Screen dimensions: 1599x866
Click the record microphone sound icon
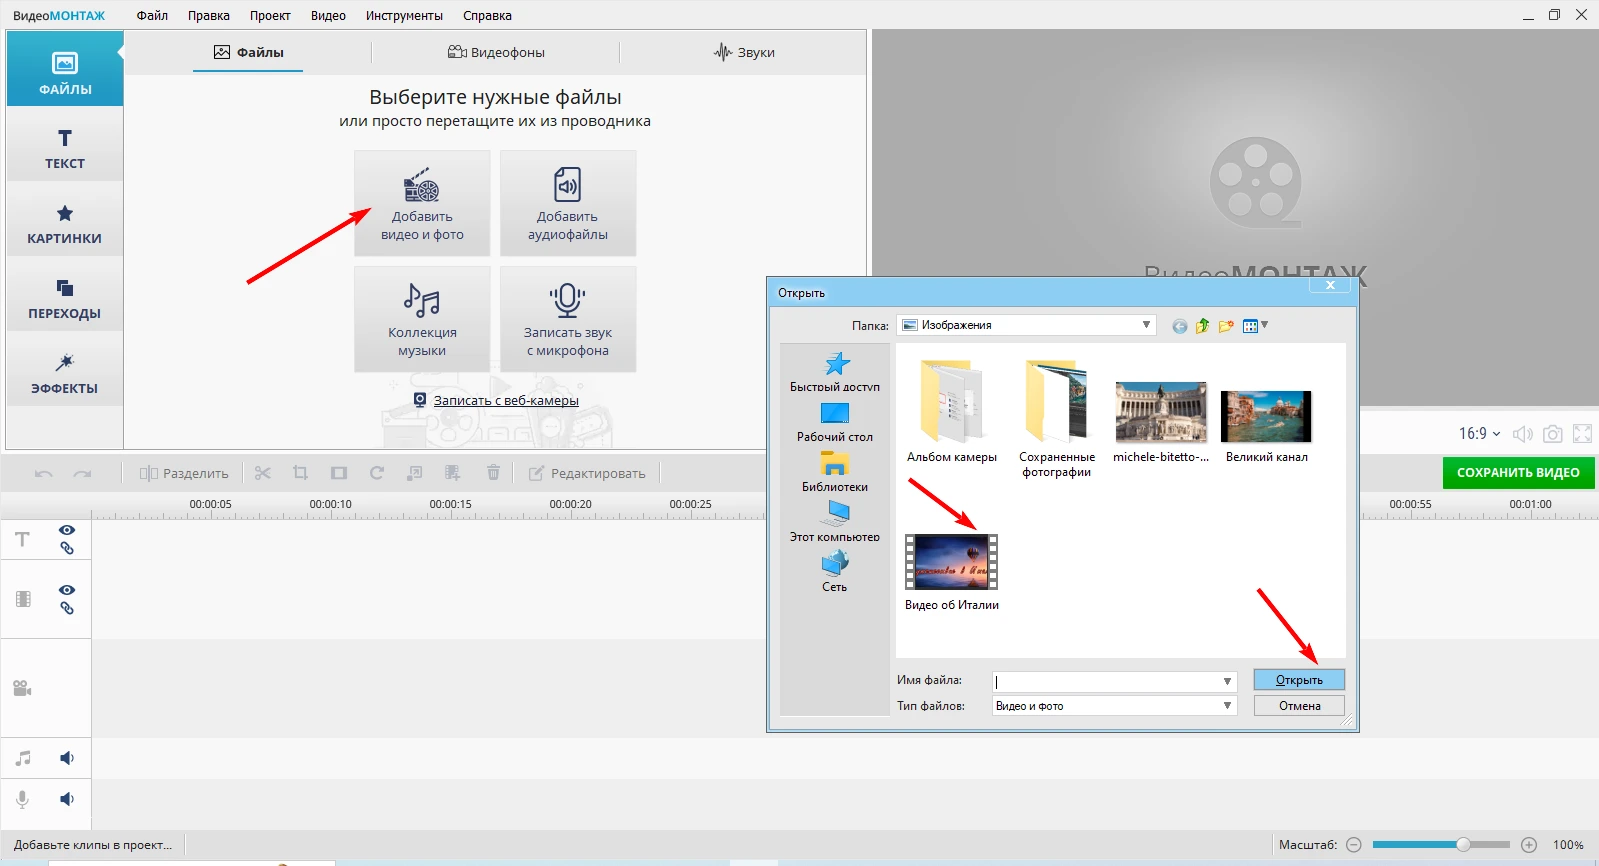567,300
